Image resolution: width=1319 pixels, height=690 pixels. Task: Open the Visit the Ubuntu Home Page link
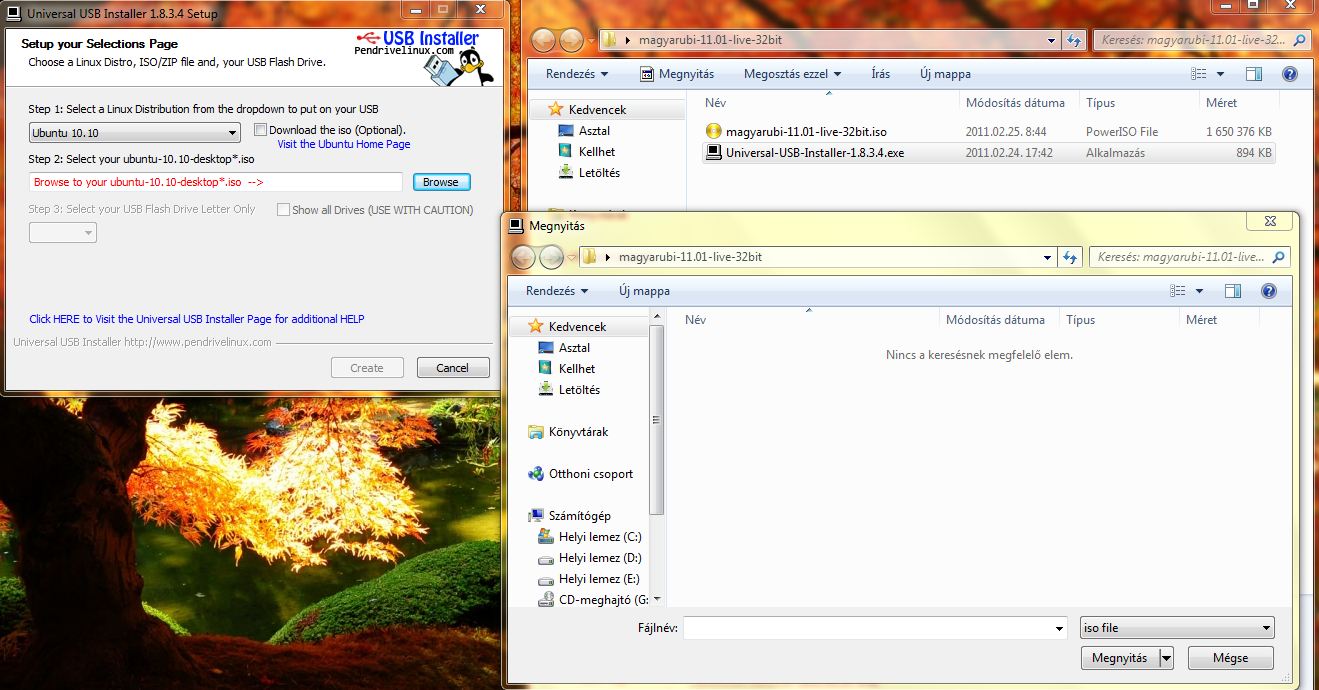click(344, 144)
